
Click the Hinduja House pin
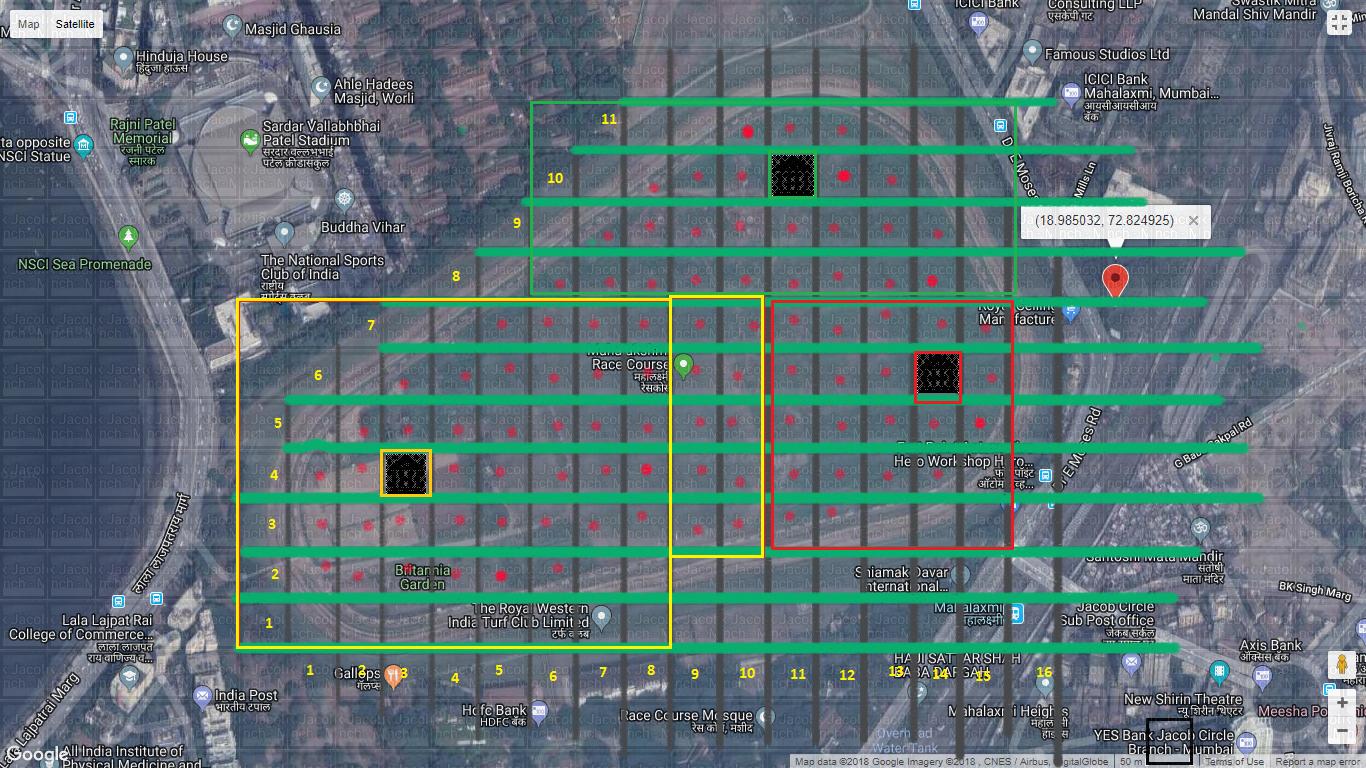123,56
